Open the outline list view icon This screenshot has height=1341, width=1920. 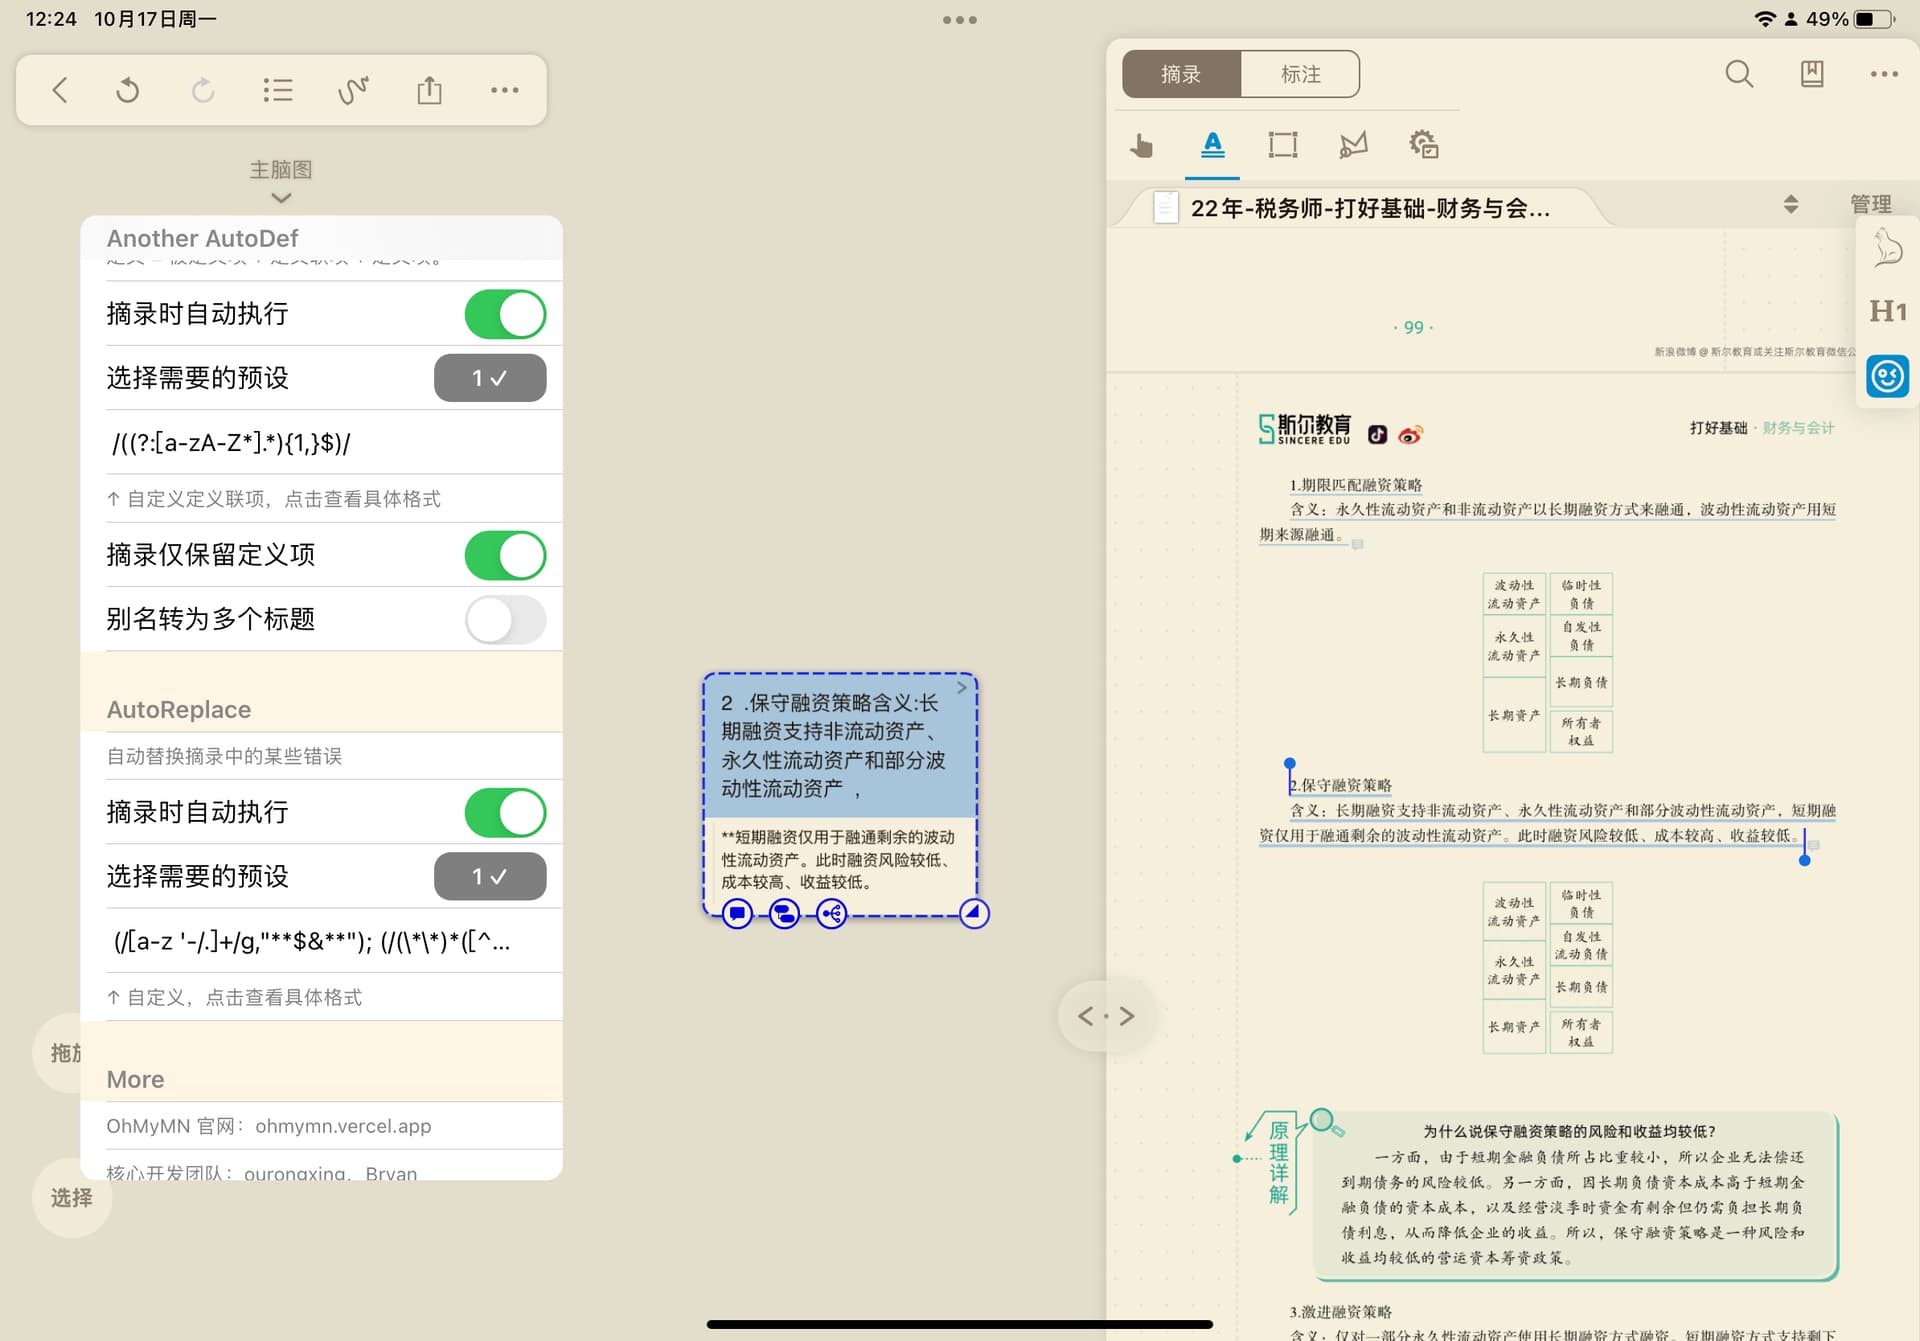coord(278,90)
